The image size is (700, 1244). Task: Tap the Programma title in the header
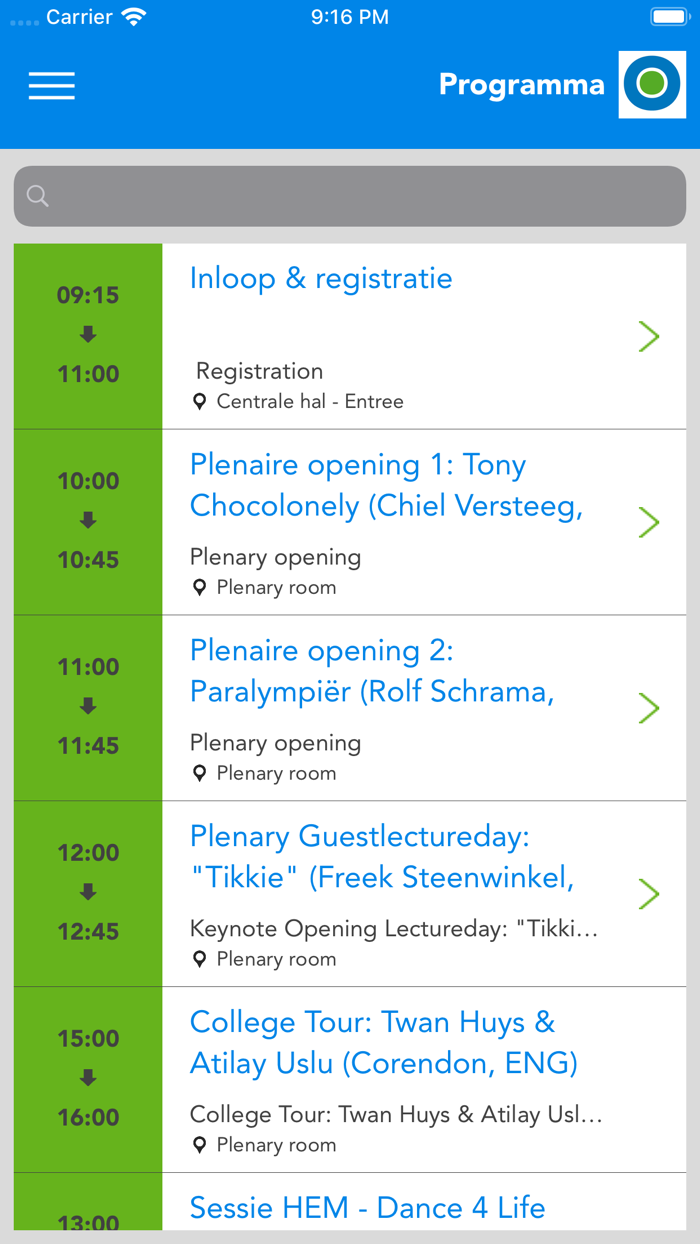coord(521,86)
